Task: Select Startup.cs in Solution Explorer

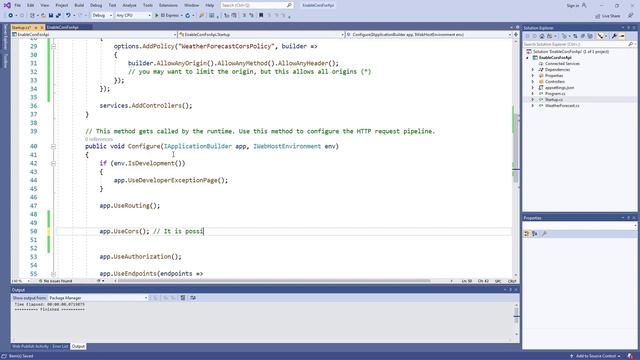Action: [x=554, y=100]
